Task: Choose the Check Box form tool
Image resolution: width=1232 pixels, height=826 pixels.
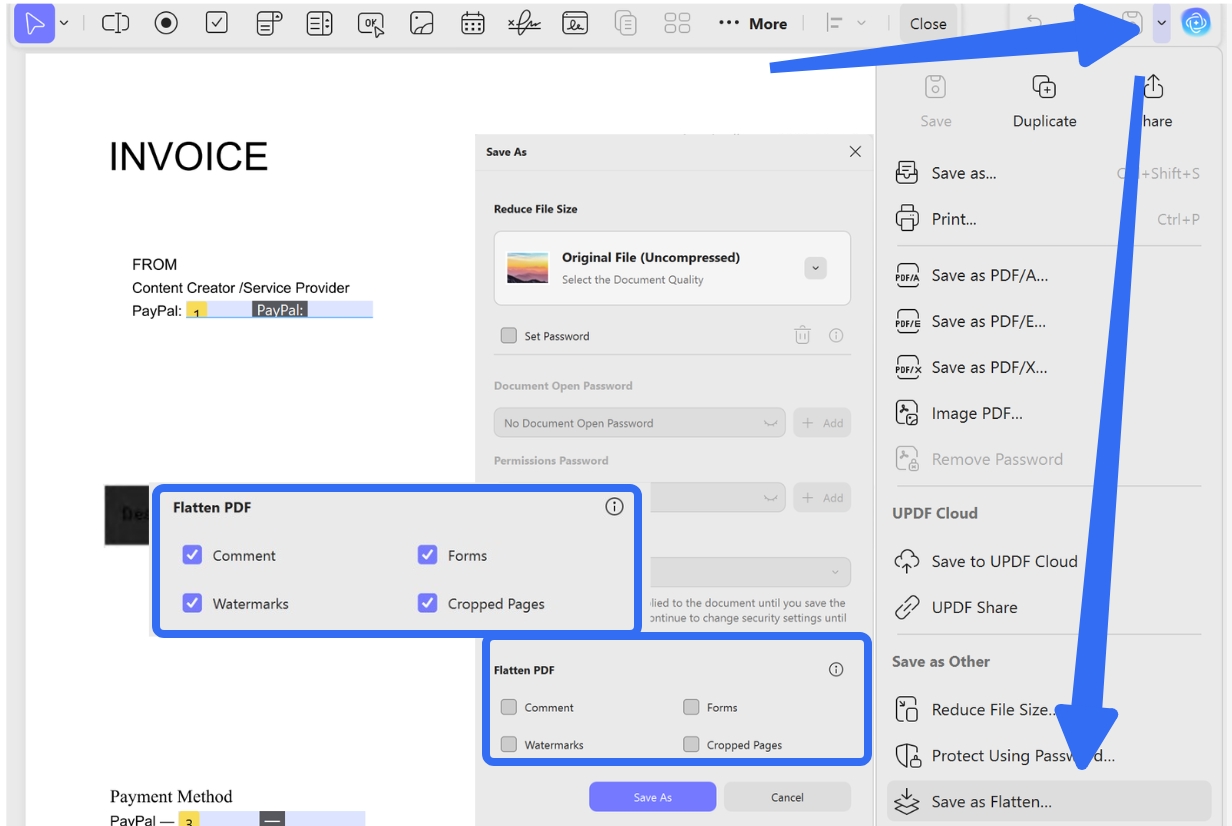Action: 217,23
